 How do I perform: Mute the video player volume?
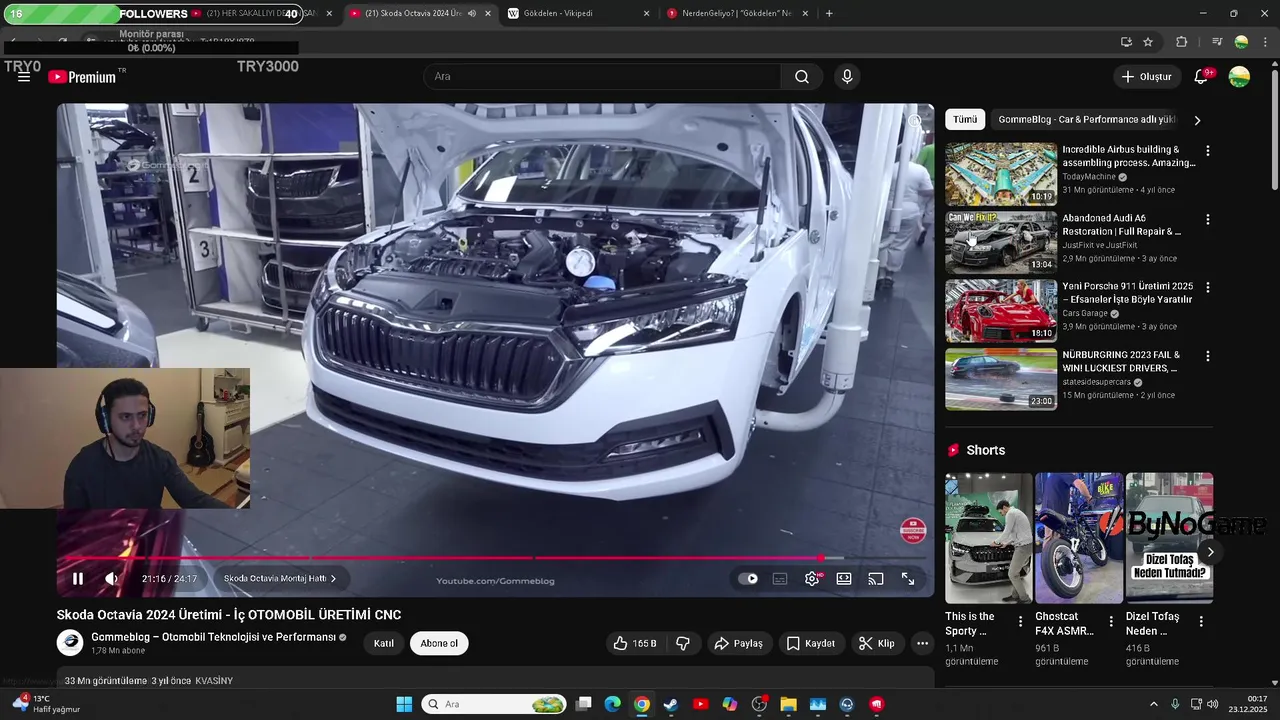click(112, 579)
